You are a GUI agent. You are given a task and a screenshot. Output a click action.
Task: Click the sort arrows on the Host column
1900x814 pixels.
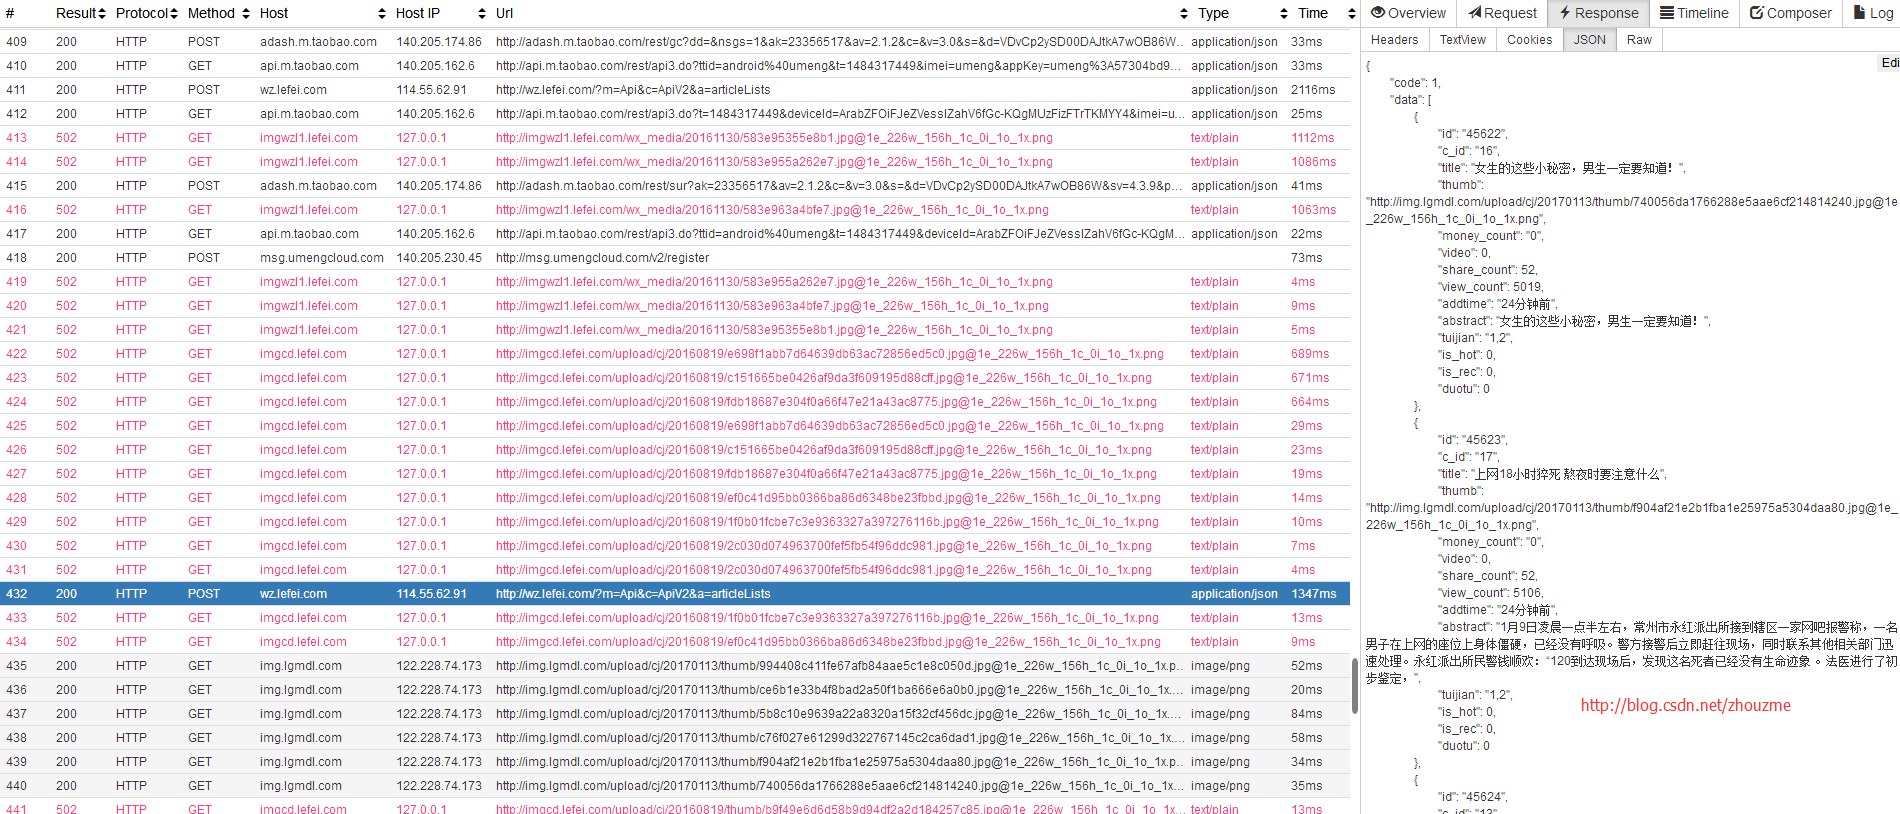pos(382,13)
